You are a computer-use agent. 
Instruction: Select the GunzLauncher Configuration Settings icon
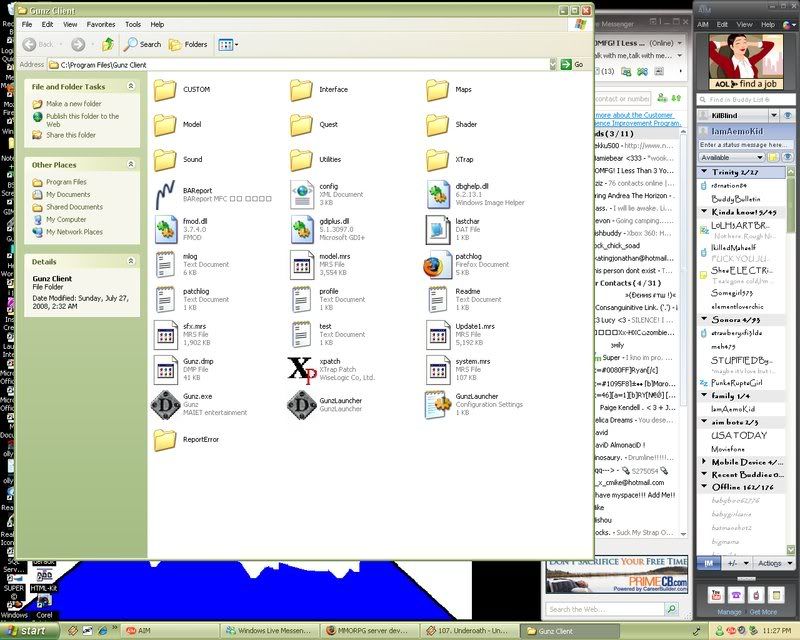pos(438,405)
